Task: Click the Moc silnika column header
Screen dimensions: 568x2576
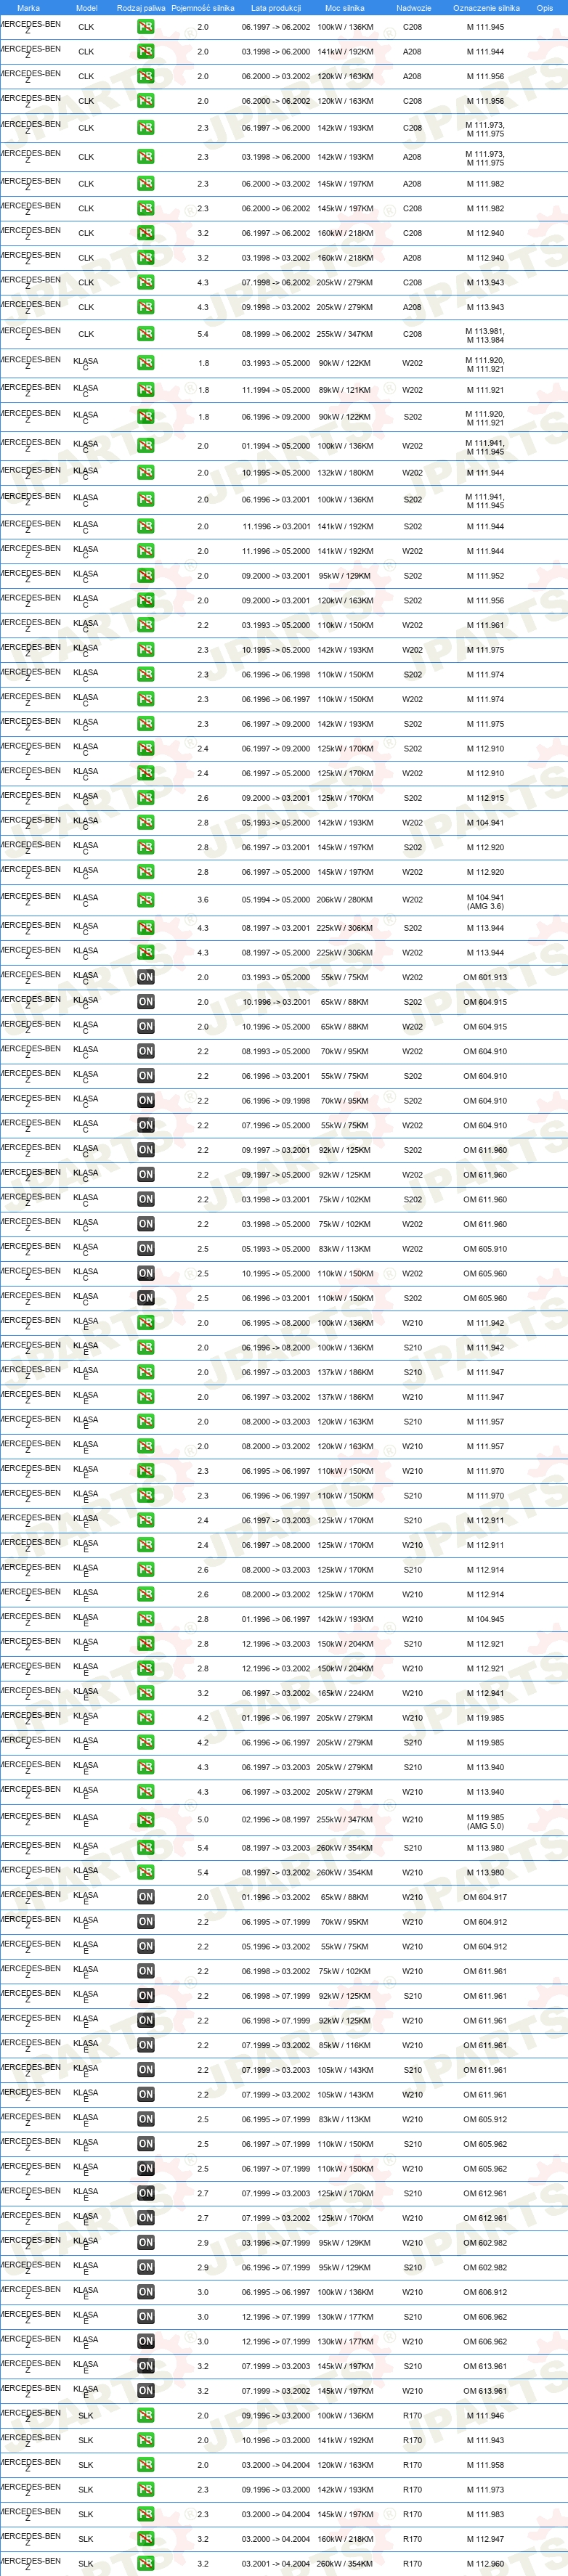Action: tap(345, 7)
